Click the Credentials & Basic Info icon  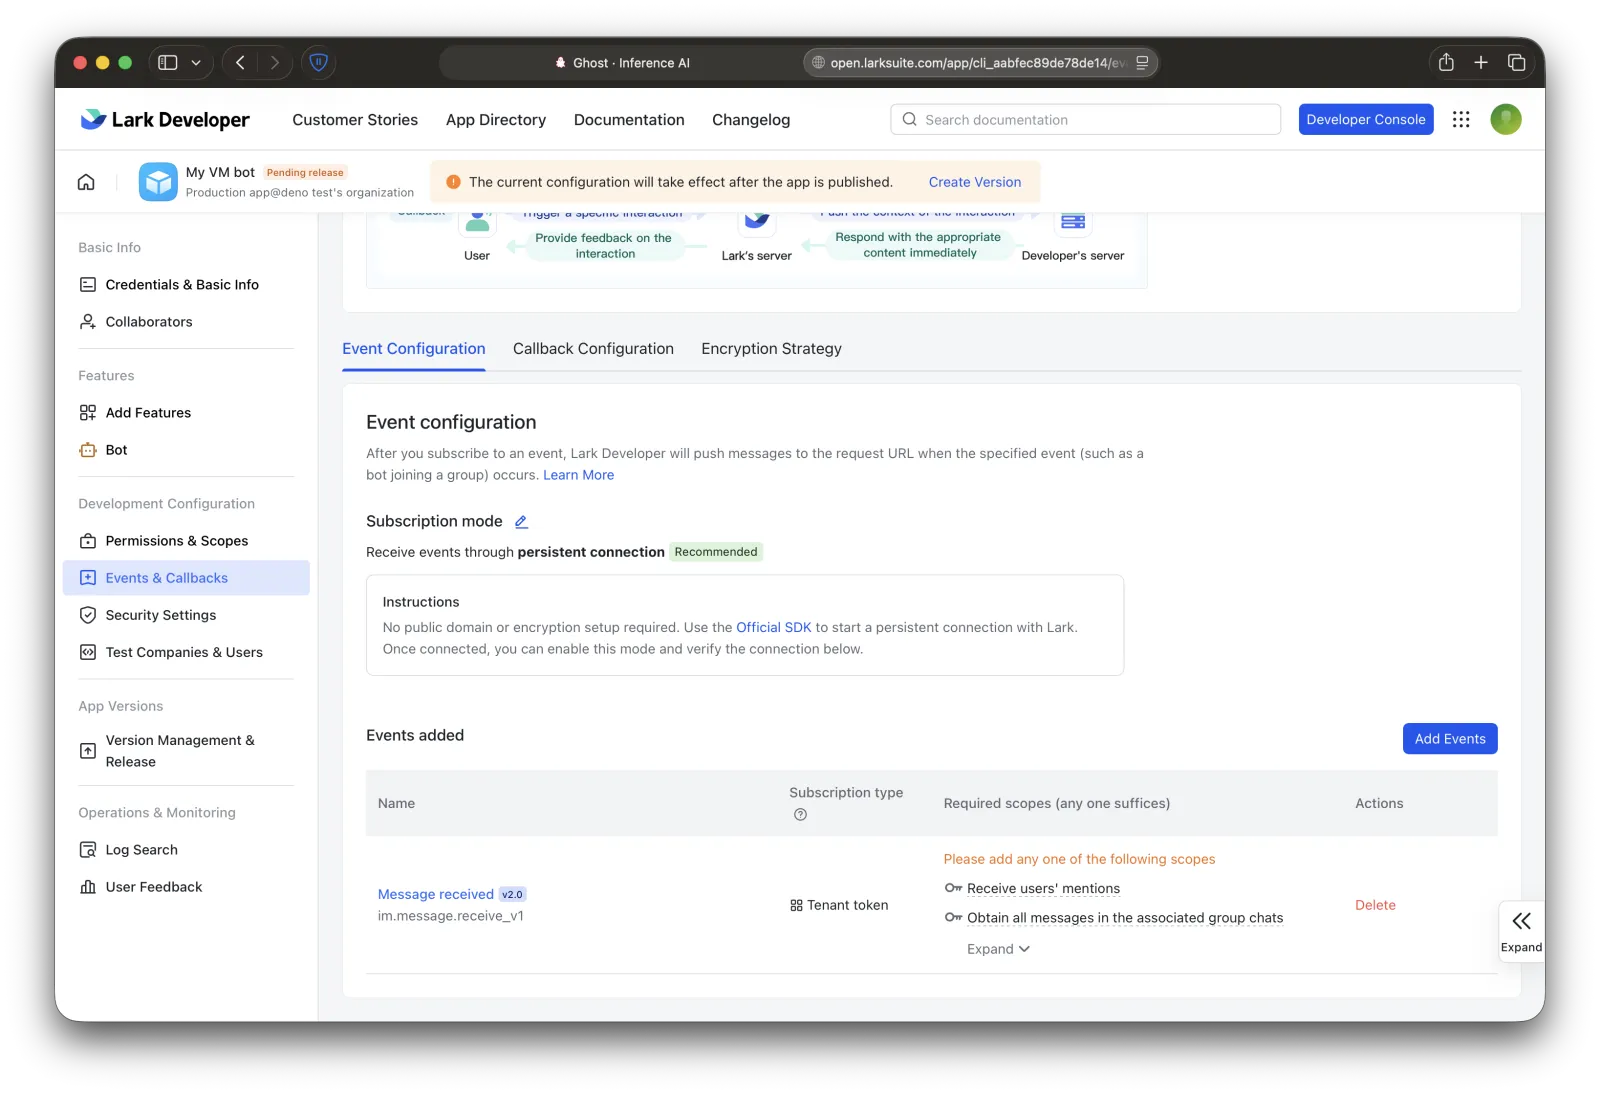88,285
